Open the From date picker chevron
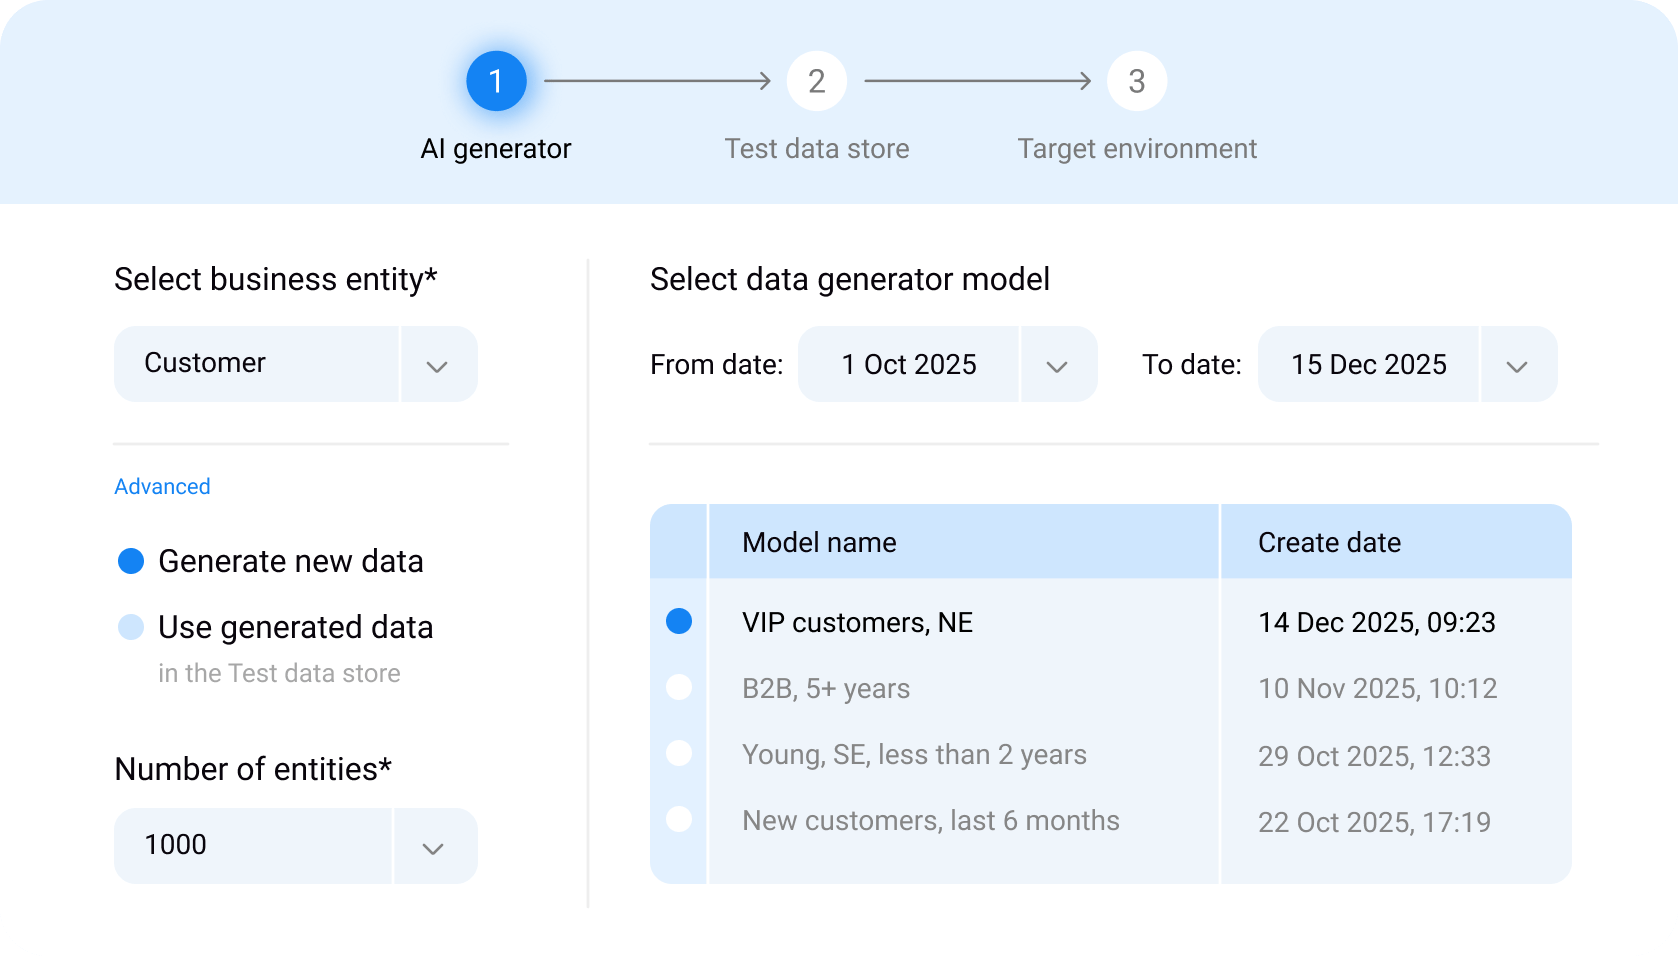Screen dimensions: 1678x956 click(x=1058, y=365)
